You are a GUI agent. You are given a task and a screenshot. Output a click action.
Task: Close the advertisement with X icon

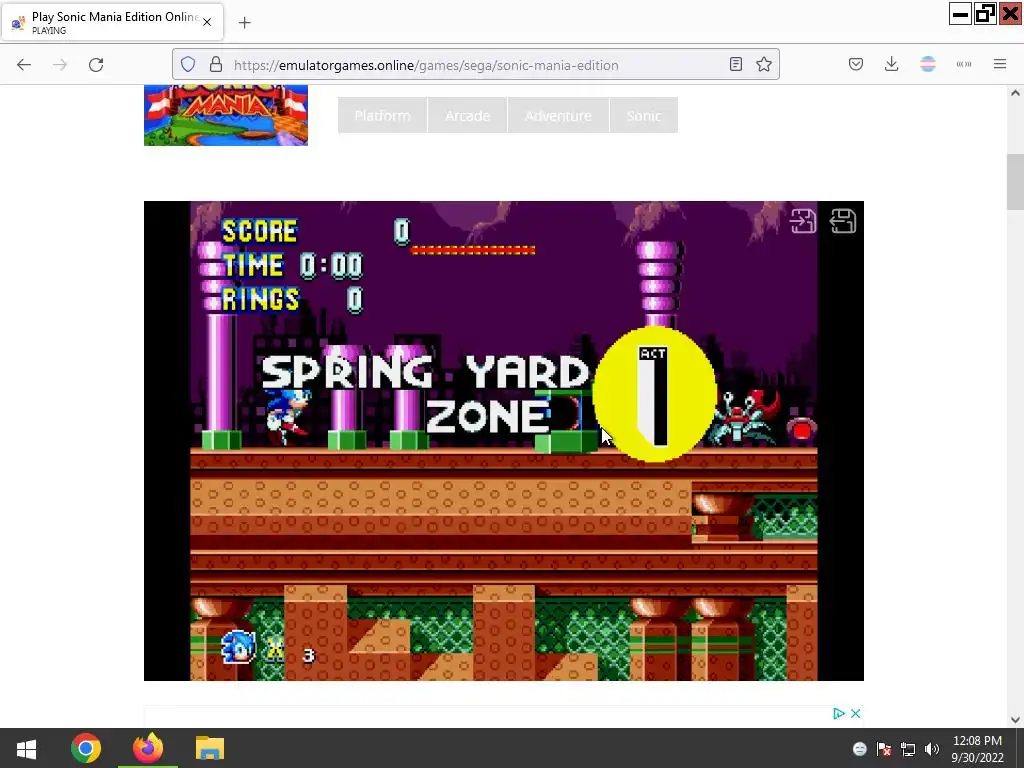click(856, 713)
